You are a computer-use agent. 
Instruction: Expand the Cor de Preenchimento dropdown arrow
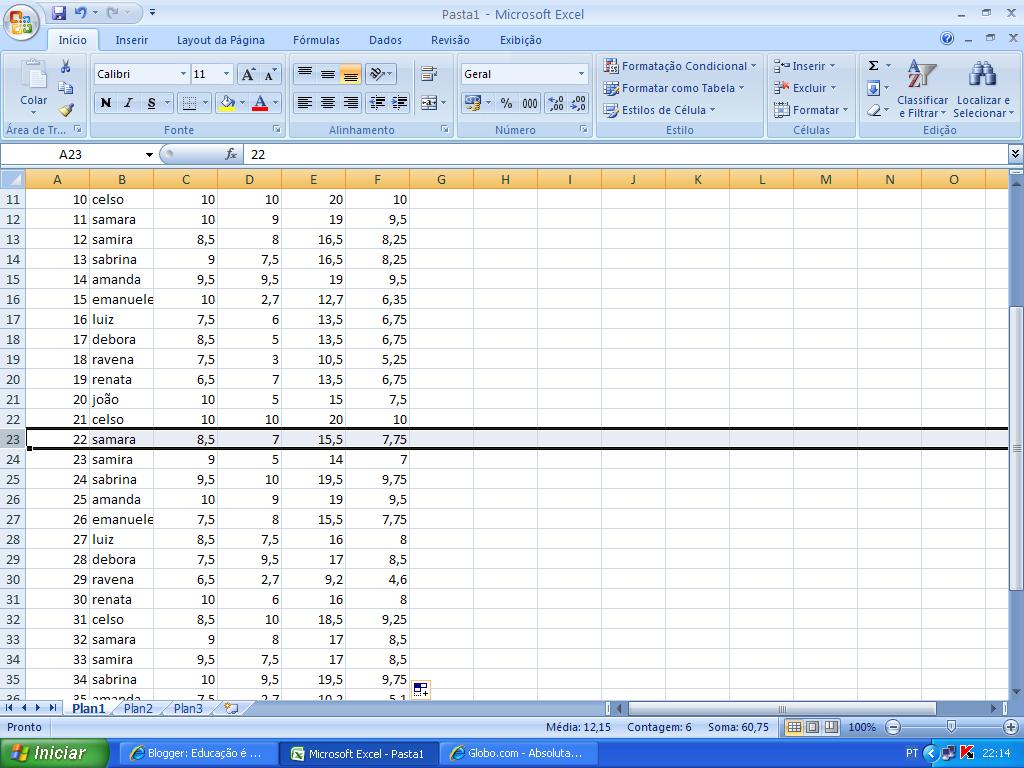pyautogui.click(x=240, y=103)
